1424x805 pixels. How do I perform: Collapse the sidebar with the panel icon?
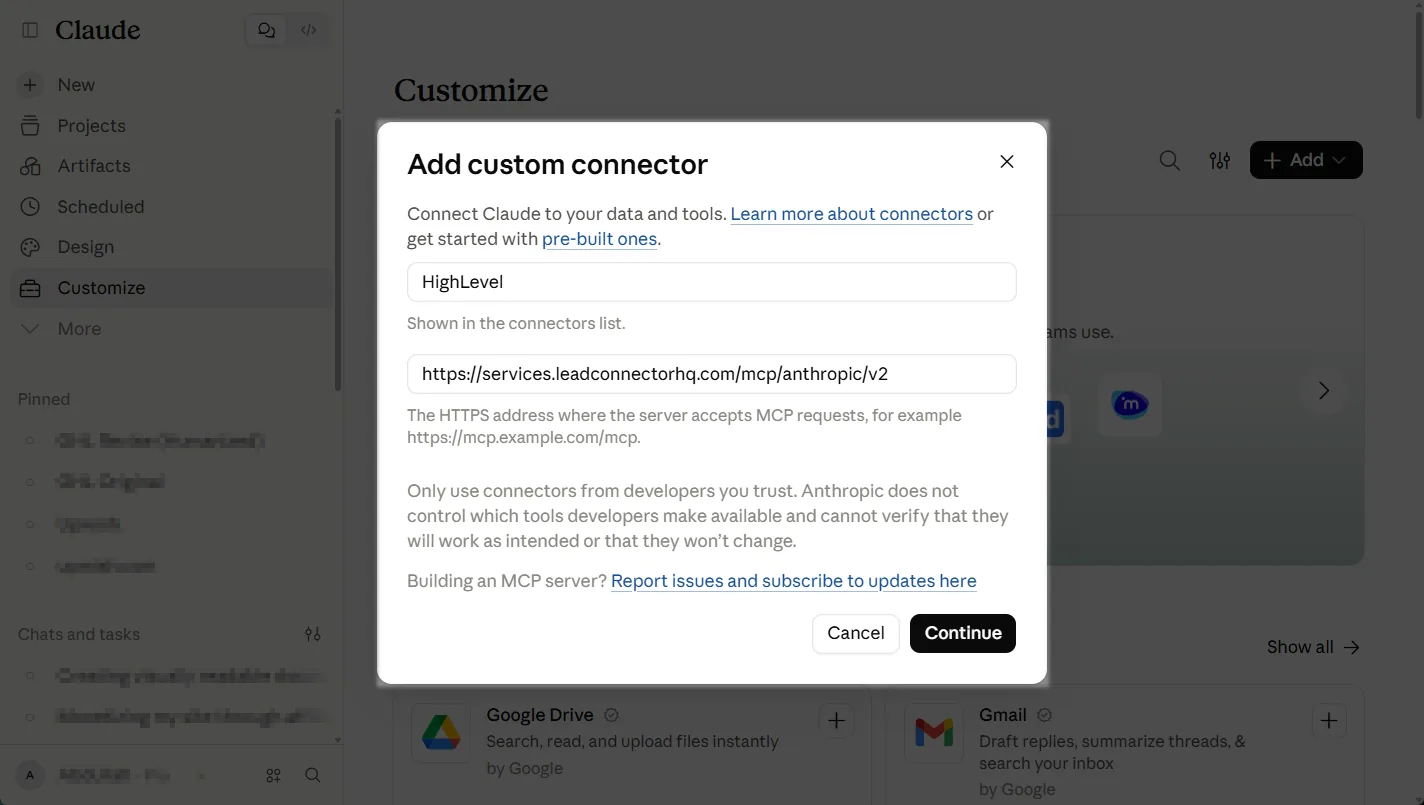[30, 30]
